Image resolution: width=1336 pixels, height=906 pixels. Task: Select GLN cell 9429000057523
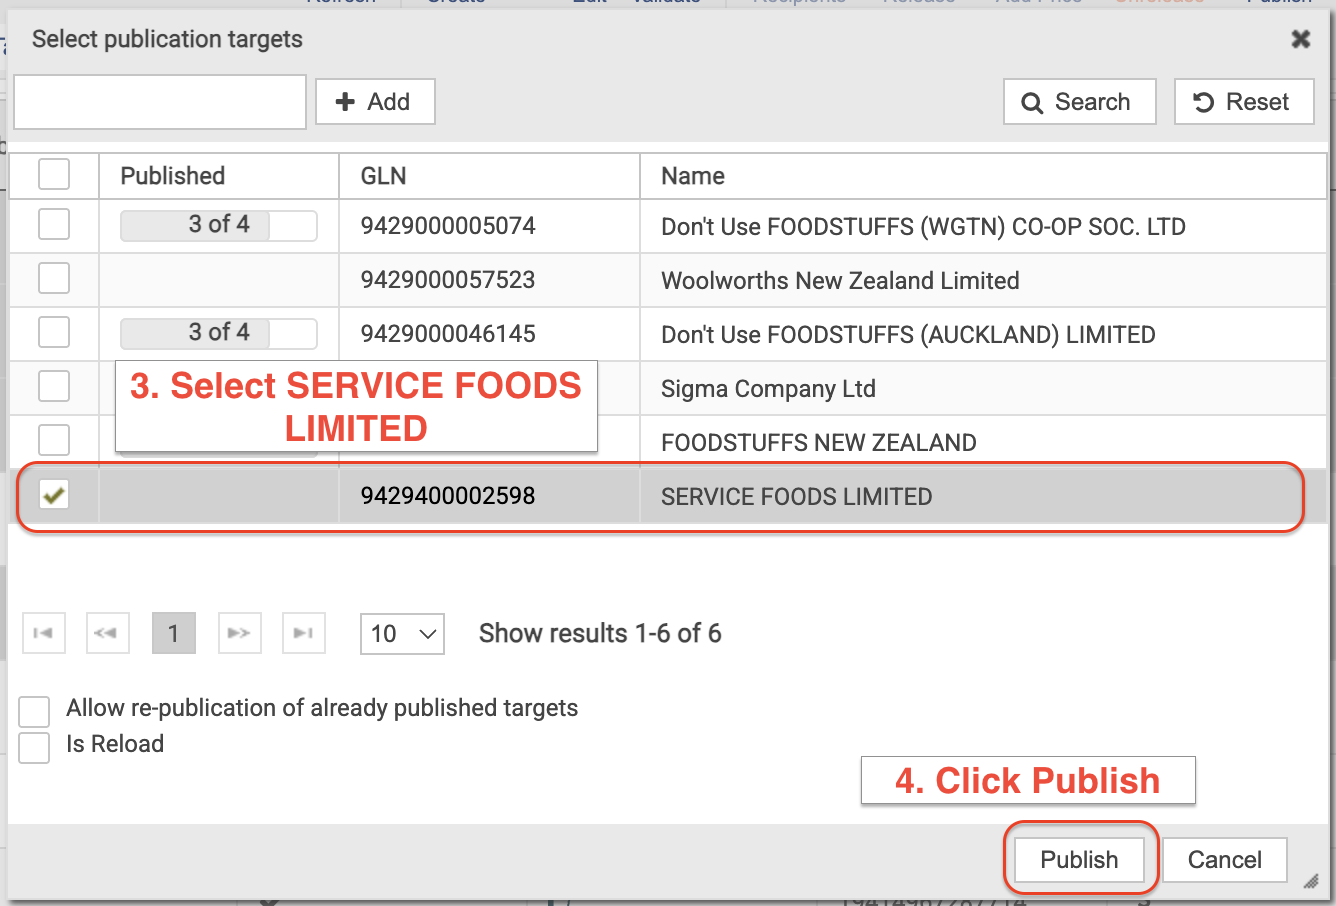[x=448, y=280]
